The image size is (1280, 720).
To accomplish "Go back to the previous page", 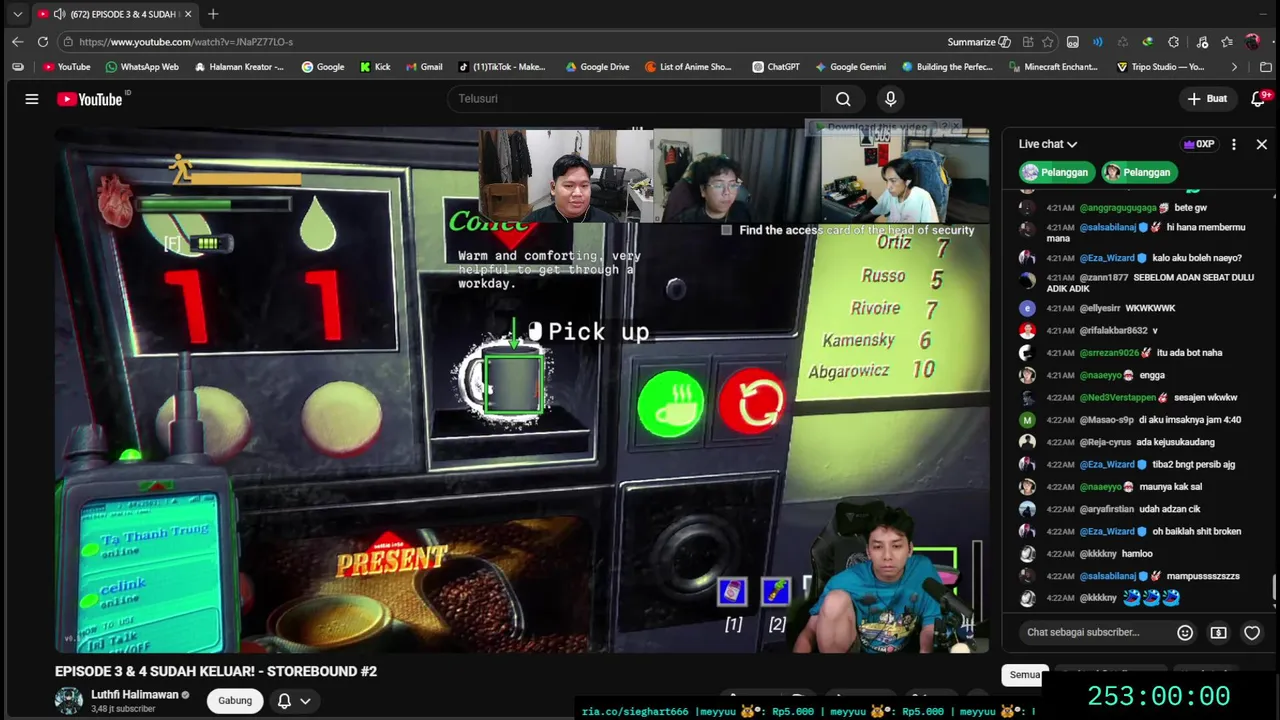I will [x=17, y=42].
